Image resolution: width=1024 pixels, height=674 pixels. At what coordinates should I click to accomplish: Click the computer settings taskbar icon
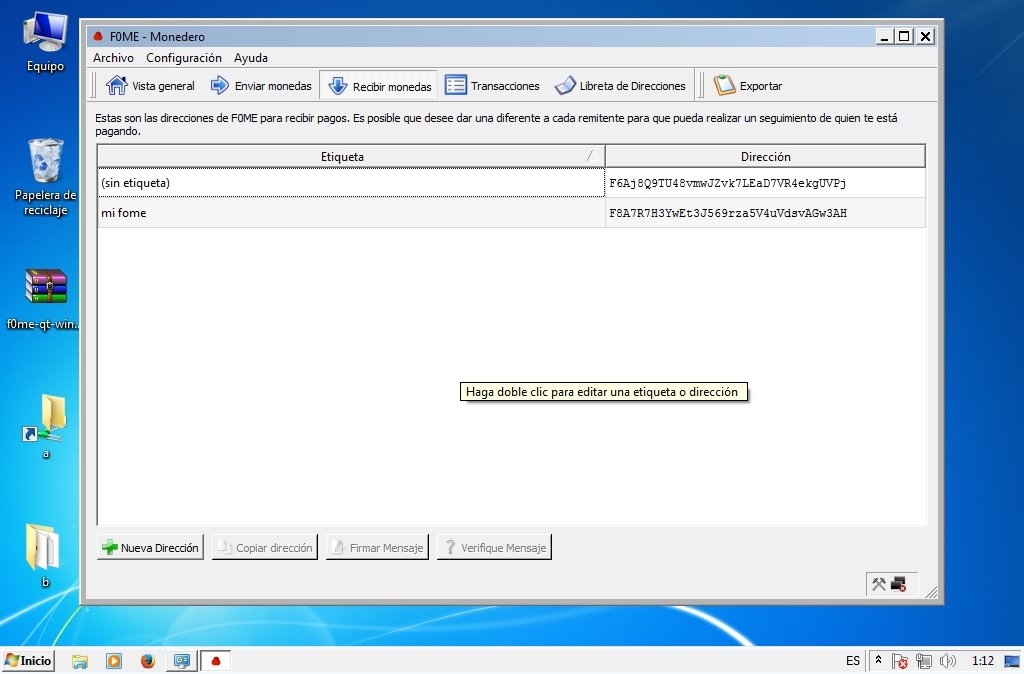182,661
